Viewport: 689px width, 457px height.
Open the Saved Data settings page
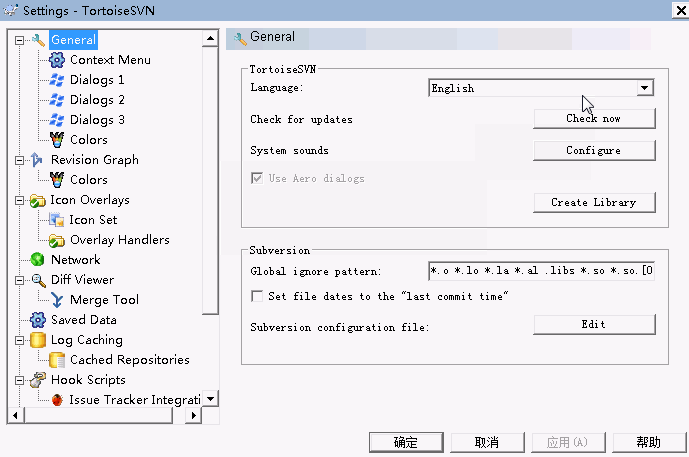[83, 320]
